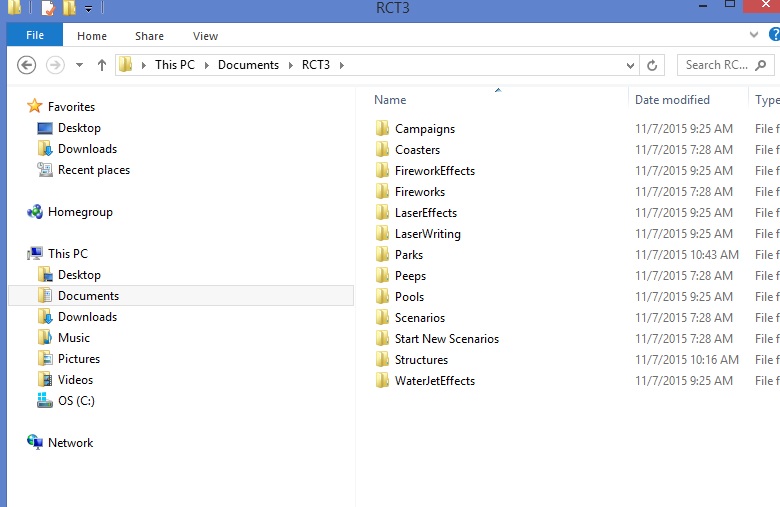The width and height of the screenshot is (780, 507).
Task: Click Documents in the breadcrumb path
Action: (248, 65)
